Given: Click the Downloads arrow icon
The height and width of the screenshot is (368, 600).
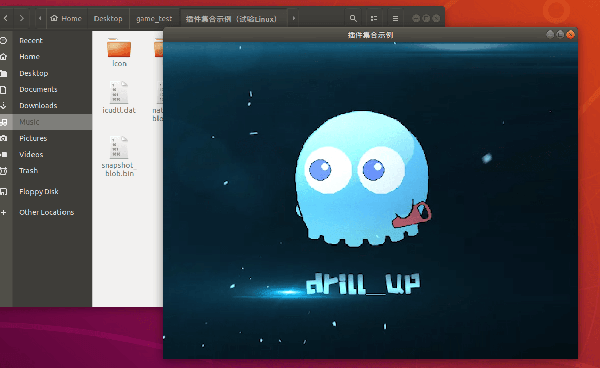Looking at the screenshot, I should click(3, 106).
